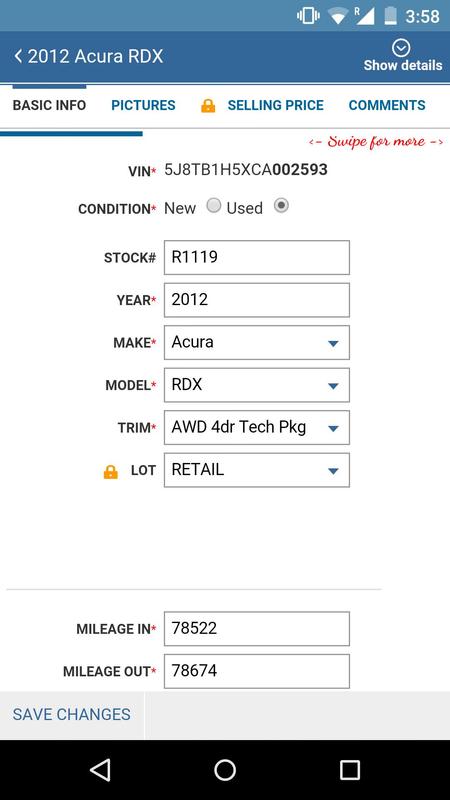Focus the Mileage Out field 78674
This screenshot has height=800, width=450.
pyautogui.click(x=257, y=671)
